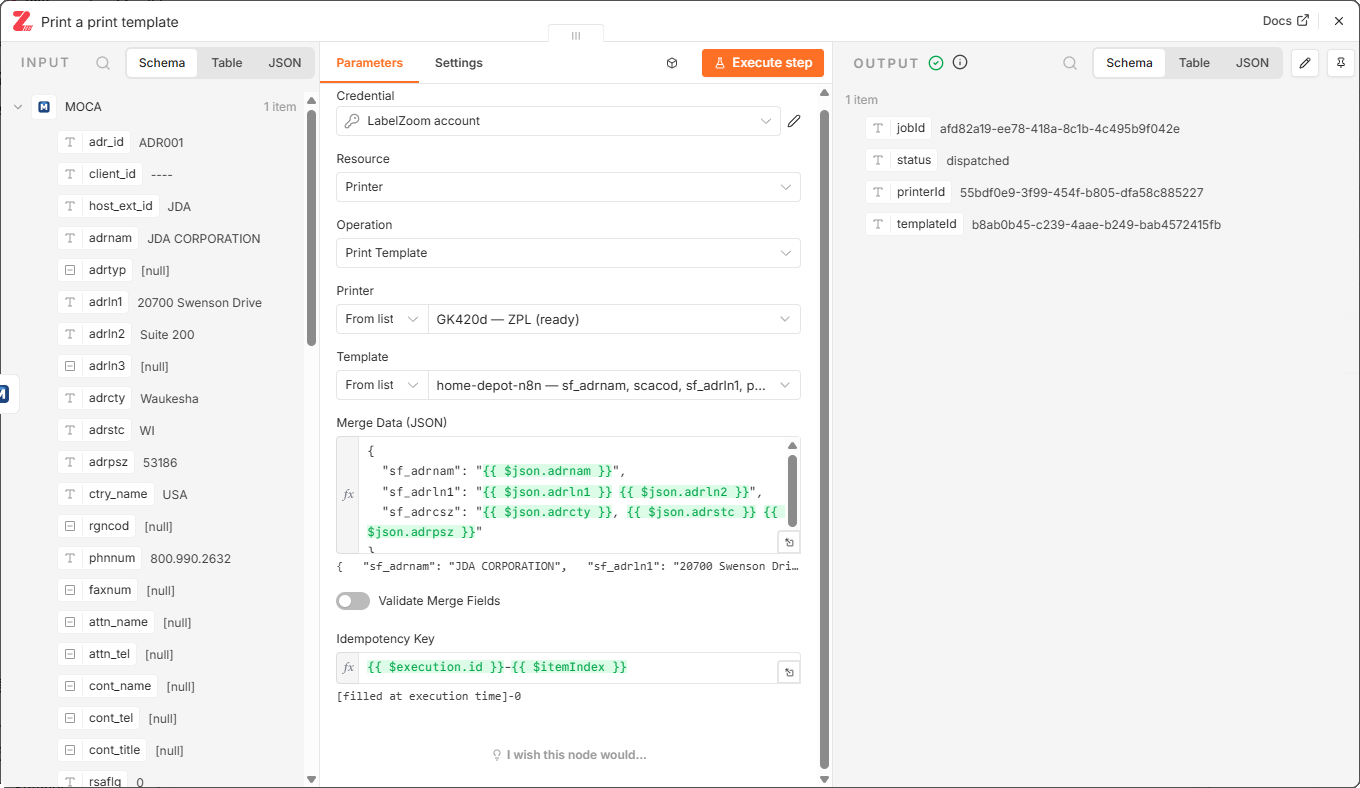Click the MOCA node icon
The image size is (1360, 788).
[x=43, y=107]
